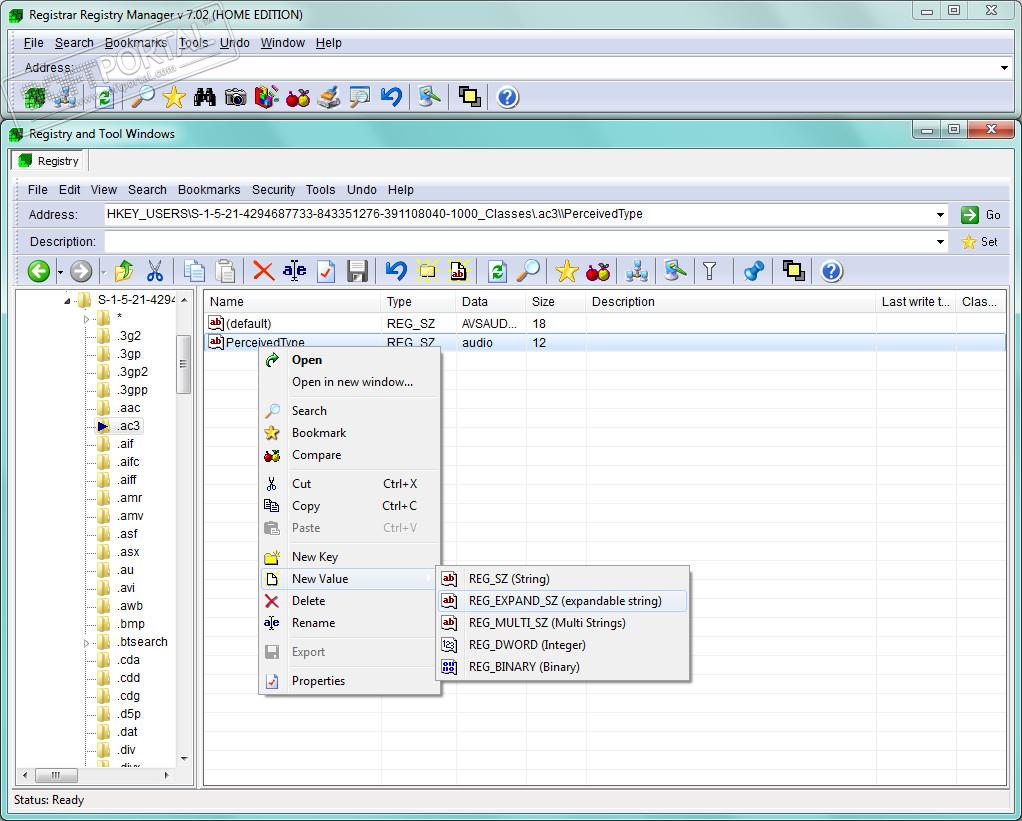The width and height of the screenshot is (1022, 821).
Task: Select the .aac folder in tree
Action: coord(128,408)
